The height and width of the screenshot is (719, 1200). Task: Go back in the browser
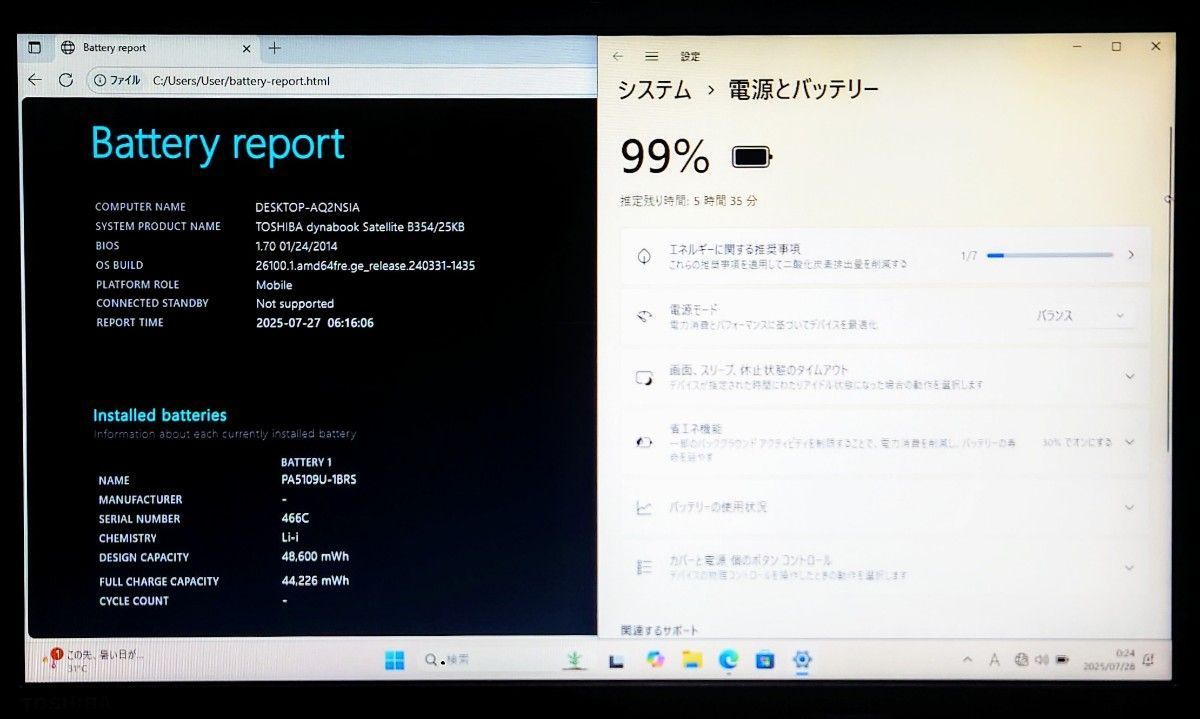[35, 80]
